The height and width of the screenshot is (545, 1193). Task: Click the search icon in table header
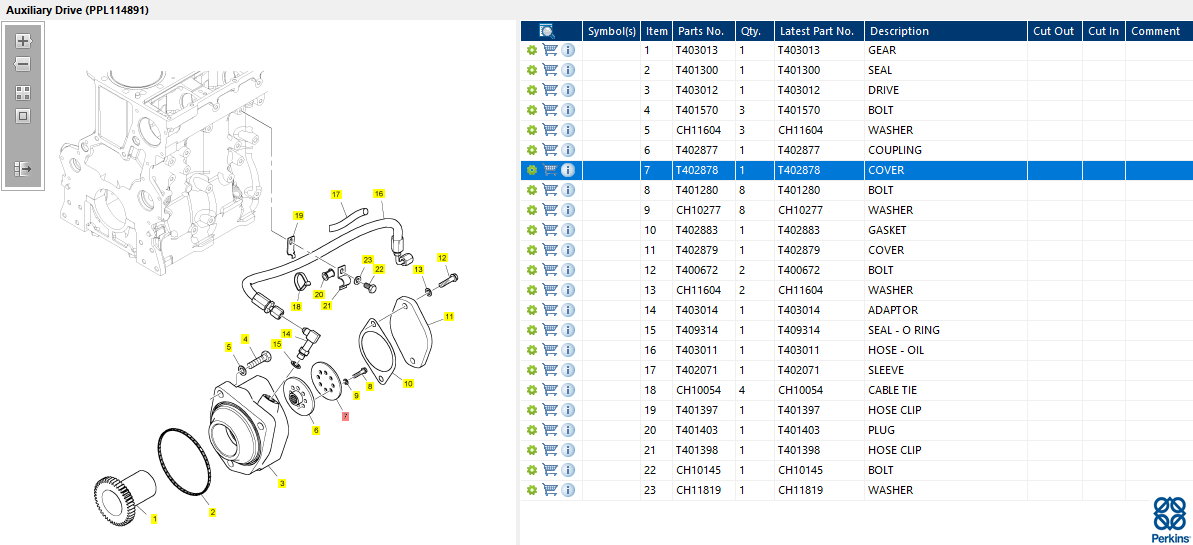click(x=547, y=31)
